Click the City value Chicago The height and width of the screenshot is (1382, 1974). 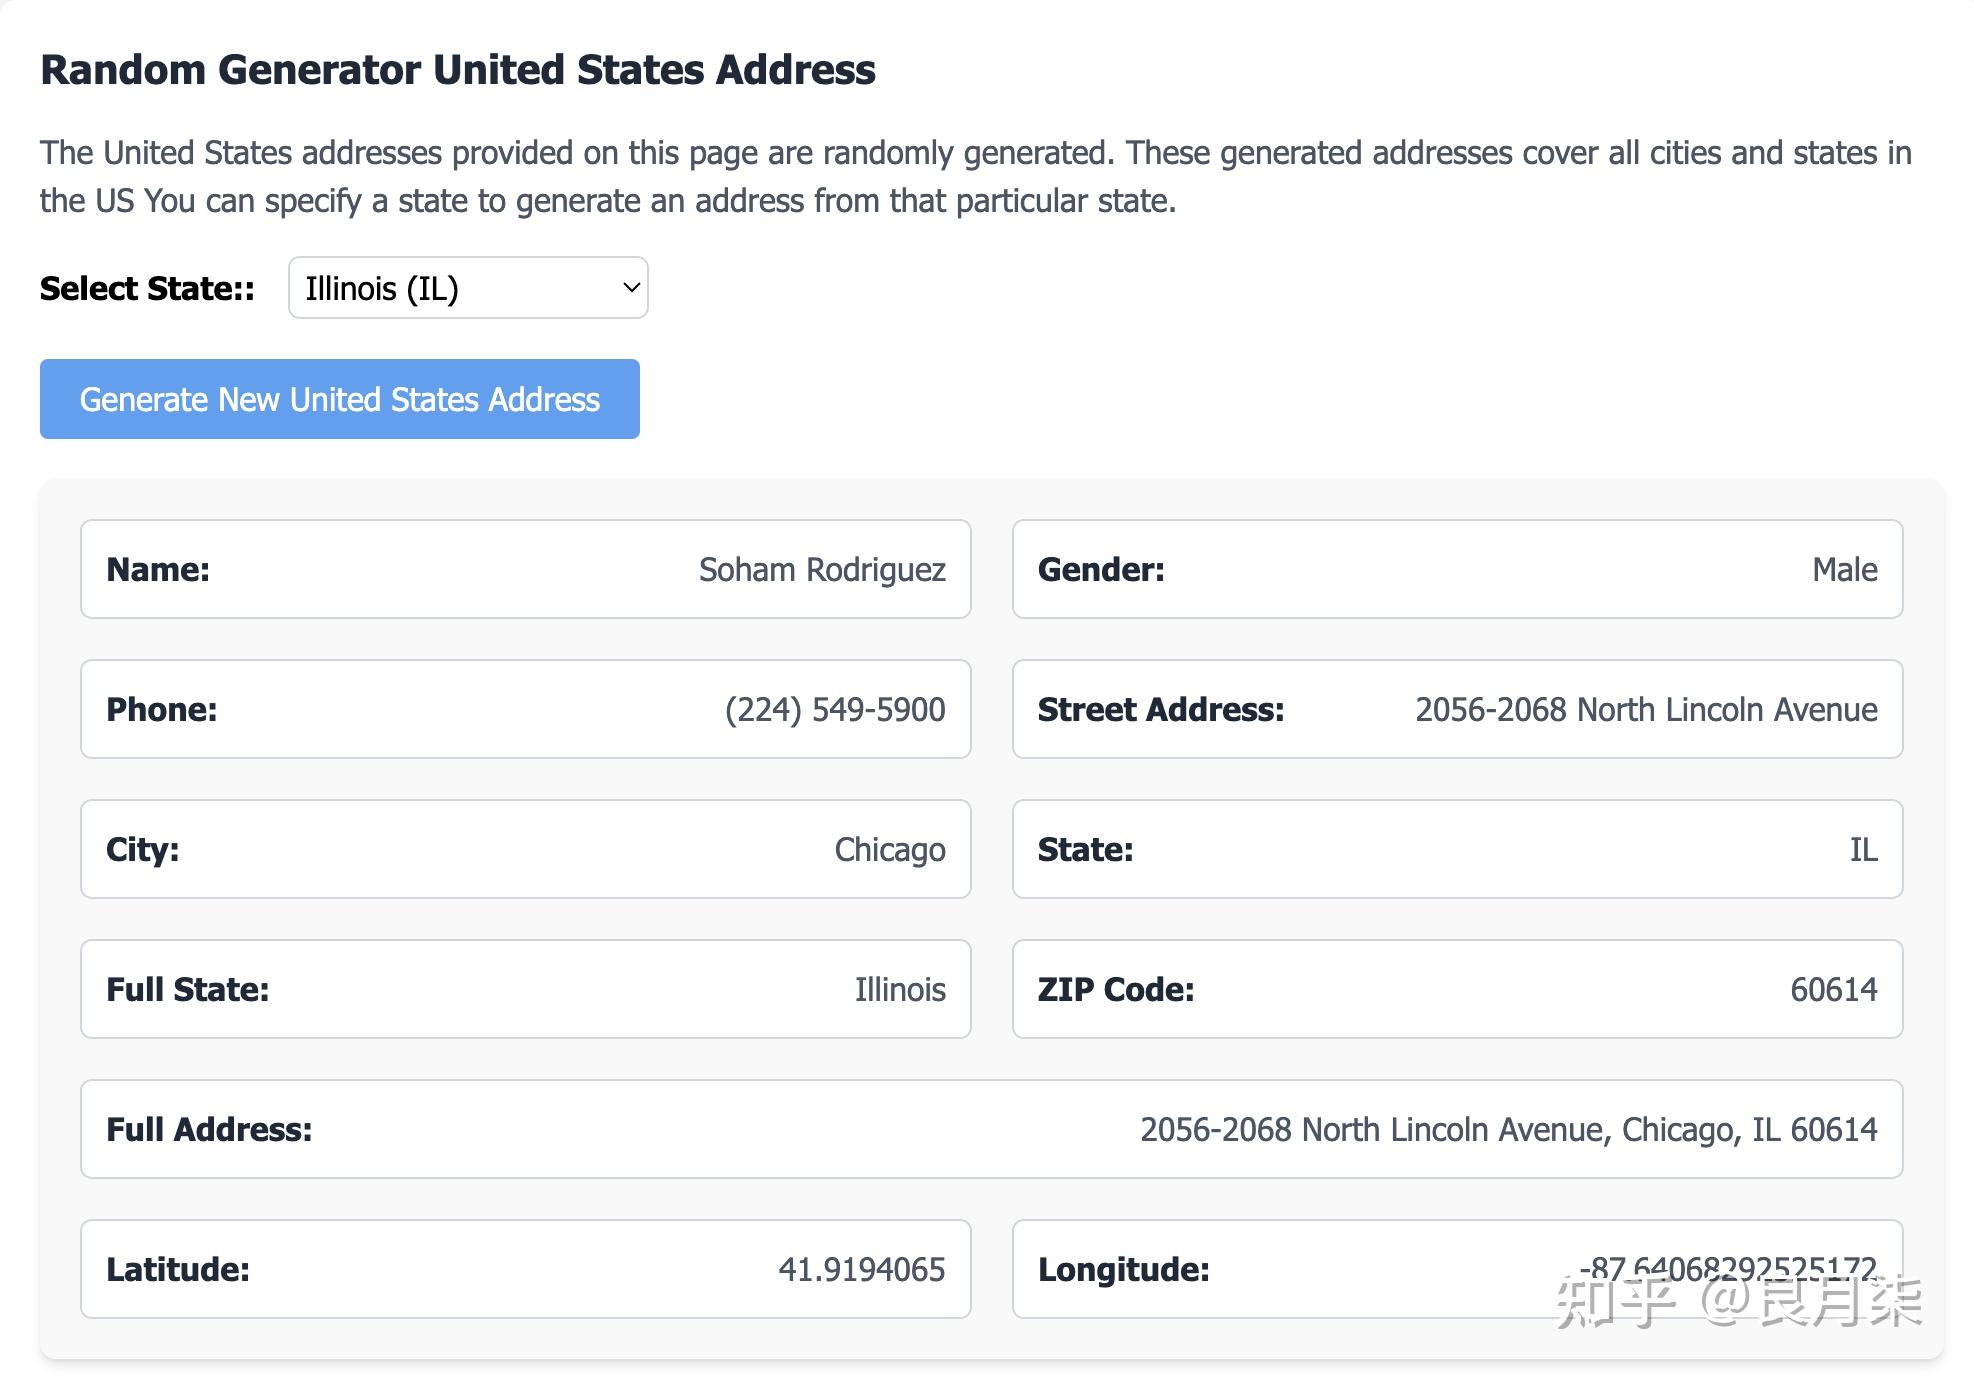[889, 849]
